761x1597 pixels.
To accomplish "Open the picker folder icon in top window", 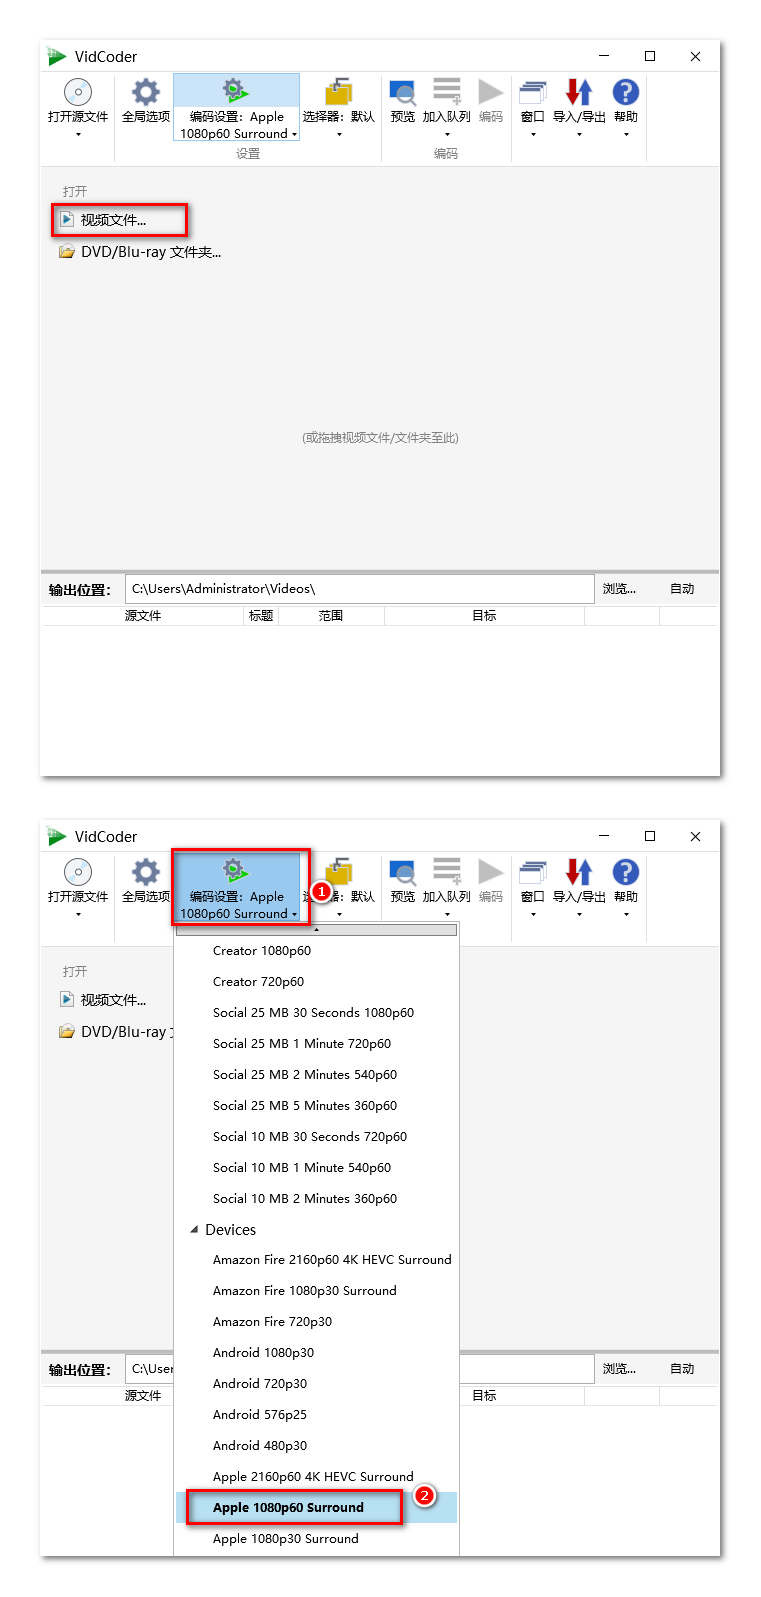I will tap(339, 92).
